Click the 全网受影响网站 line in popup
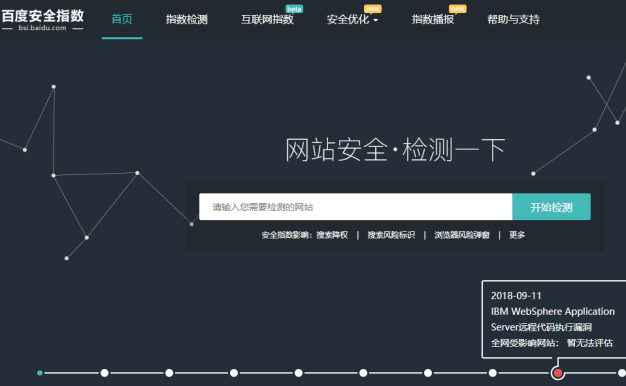The height and width of the screenshot is (386, 626). 552,343
